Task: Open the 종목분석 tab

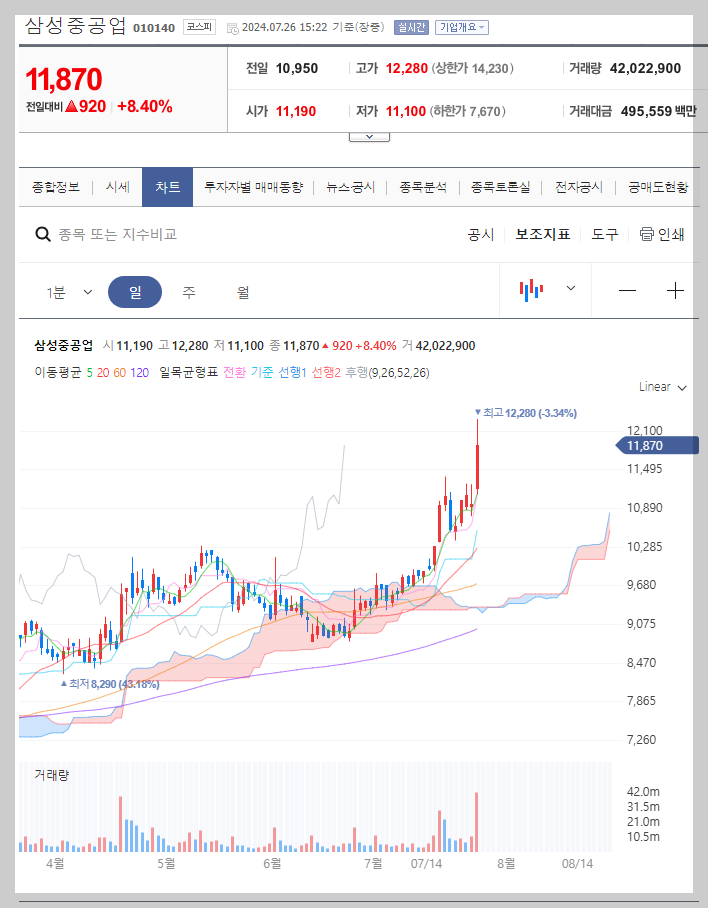Action: click(x=423, y=187)
